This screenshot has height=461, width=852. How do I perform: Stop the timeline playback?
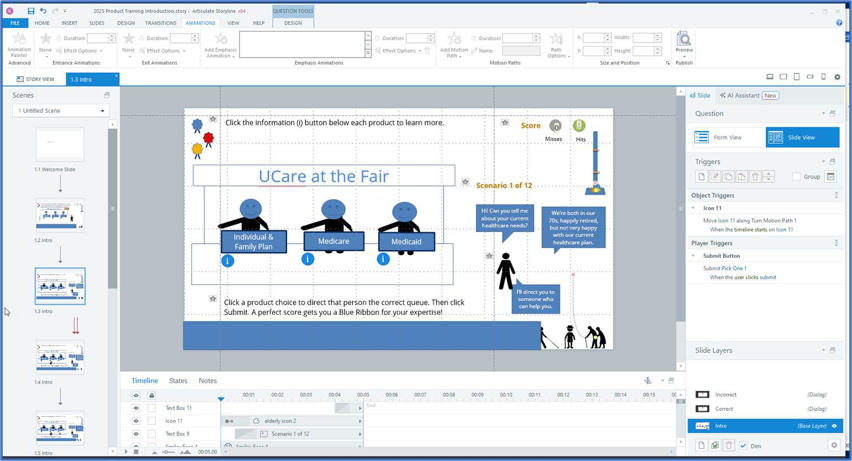(136, 452)
